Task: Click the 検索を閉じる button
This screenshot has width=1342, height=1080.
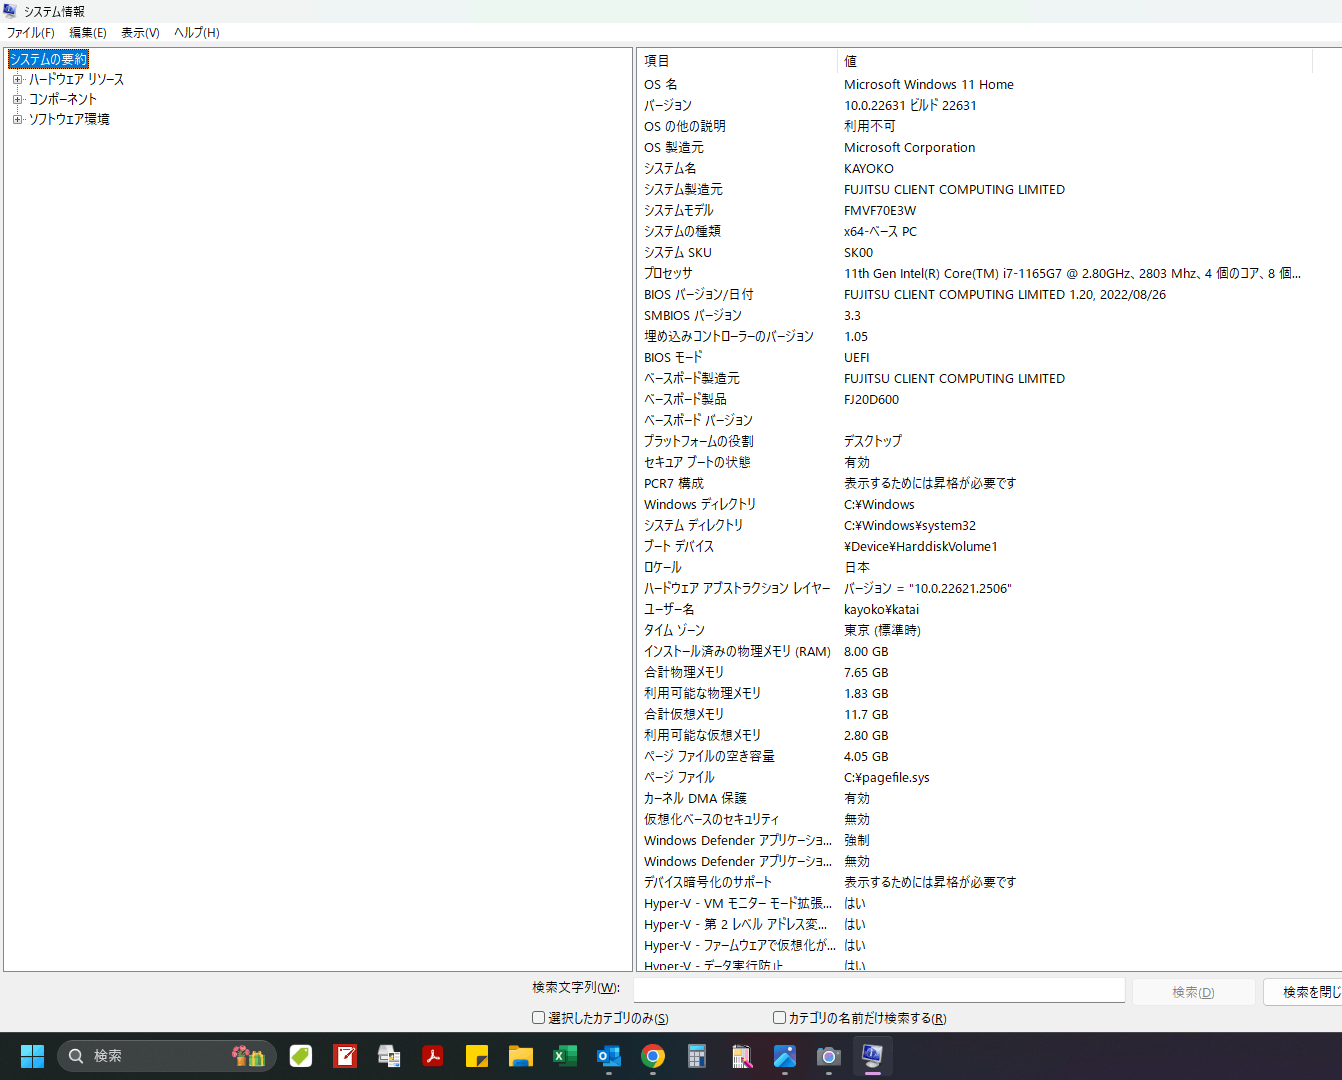Action: (1303, 992)
